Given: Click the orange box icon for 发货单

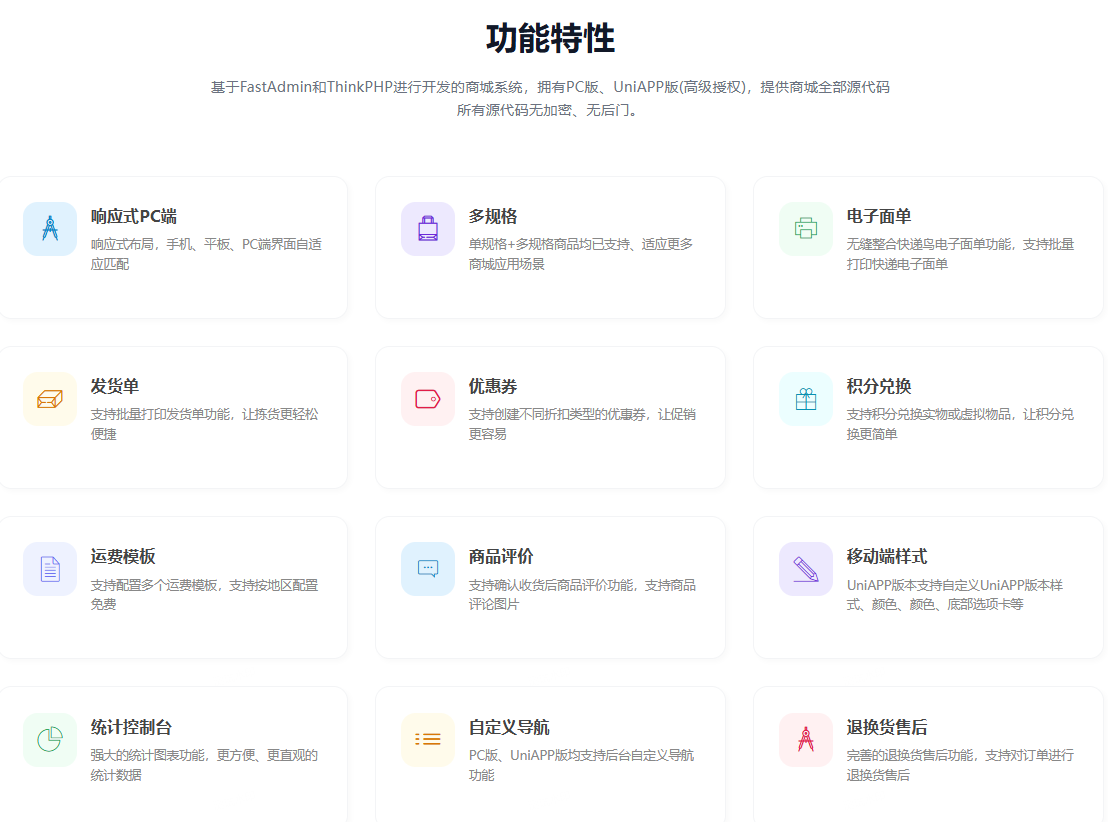Looking at the screenshot, I should [50, 399].
